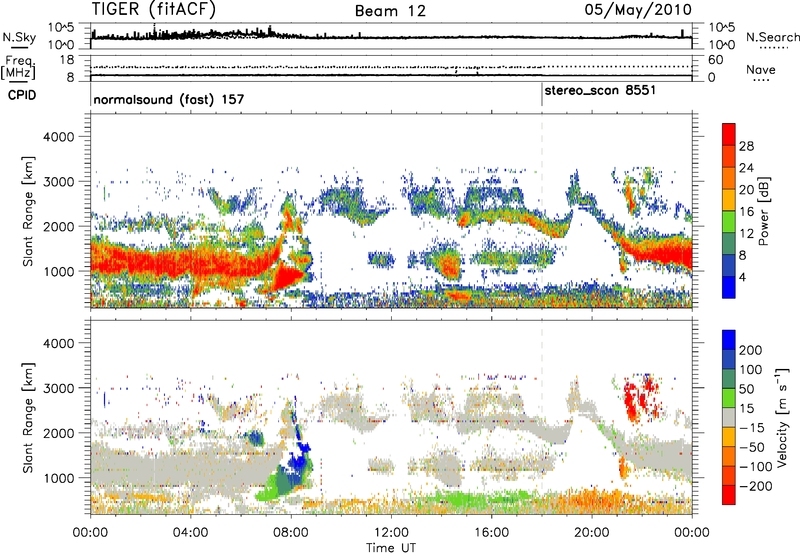The width and height of the screenshot is (800, 554).
Task: Click the "4" tick on Power colorbar
Action: (x=742, y=277)
